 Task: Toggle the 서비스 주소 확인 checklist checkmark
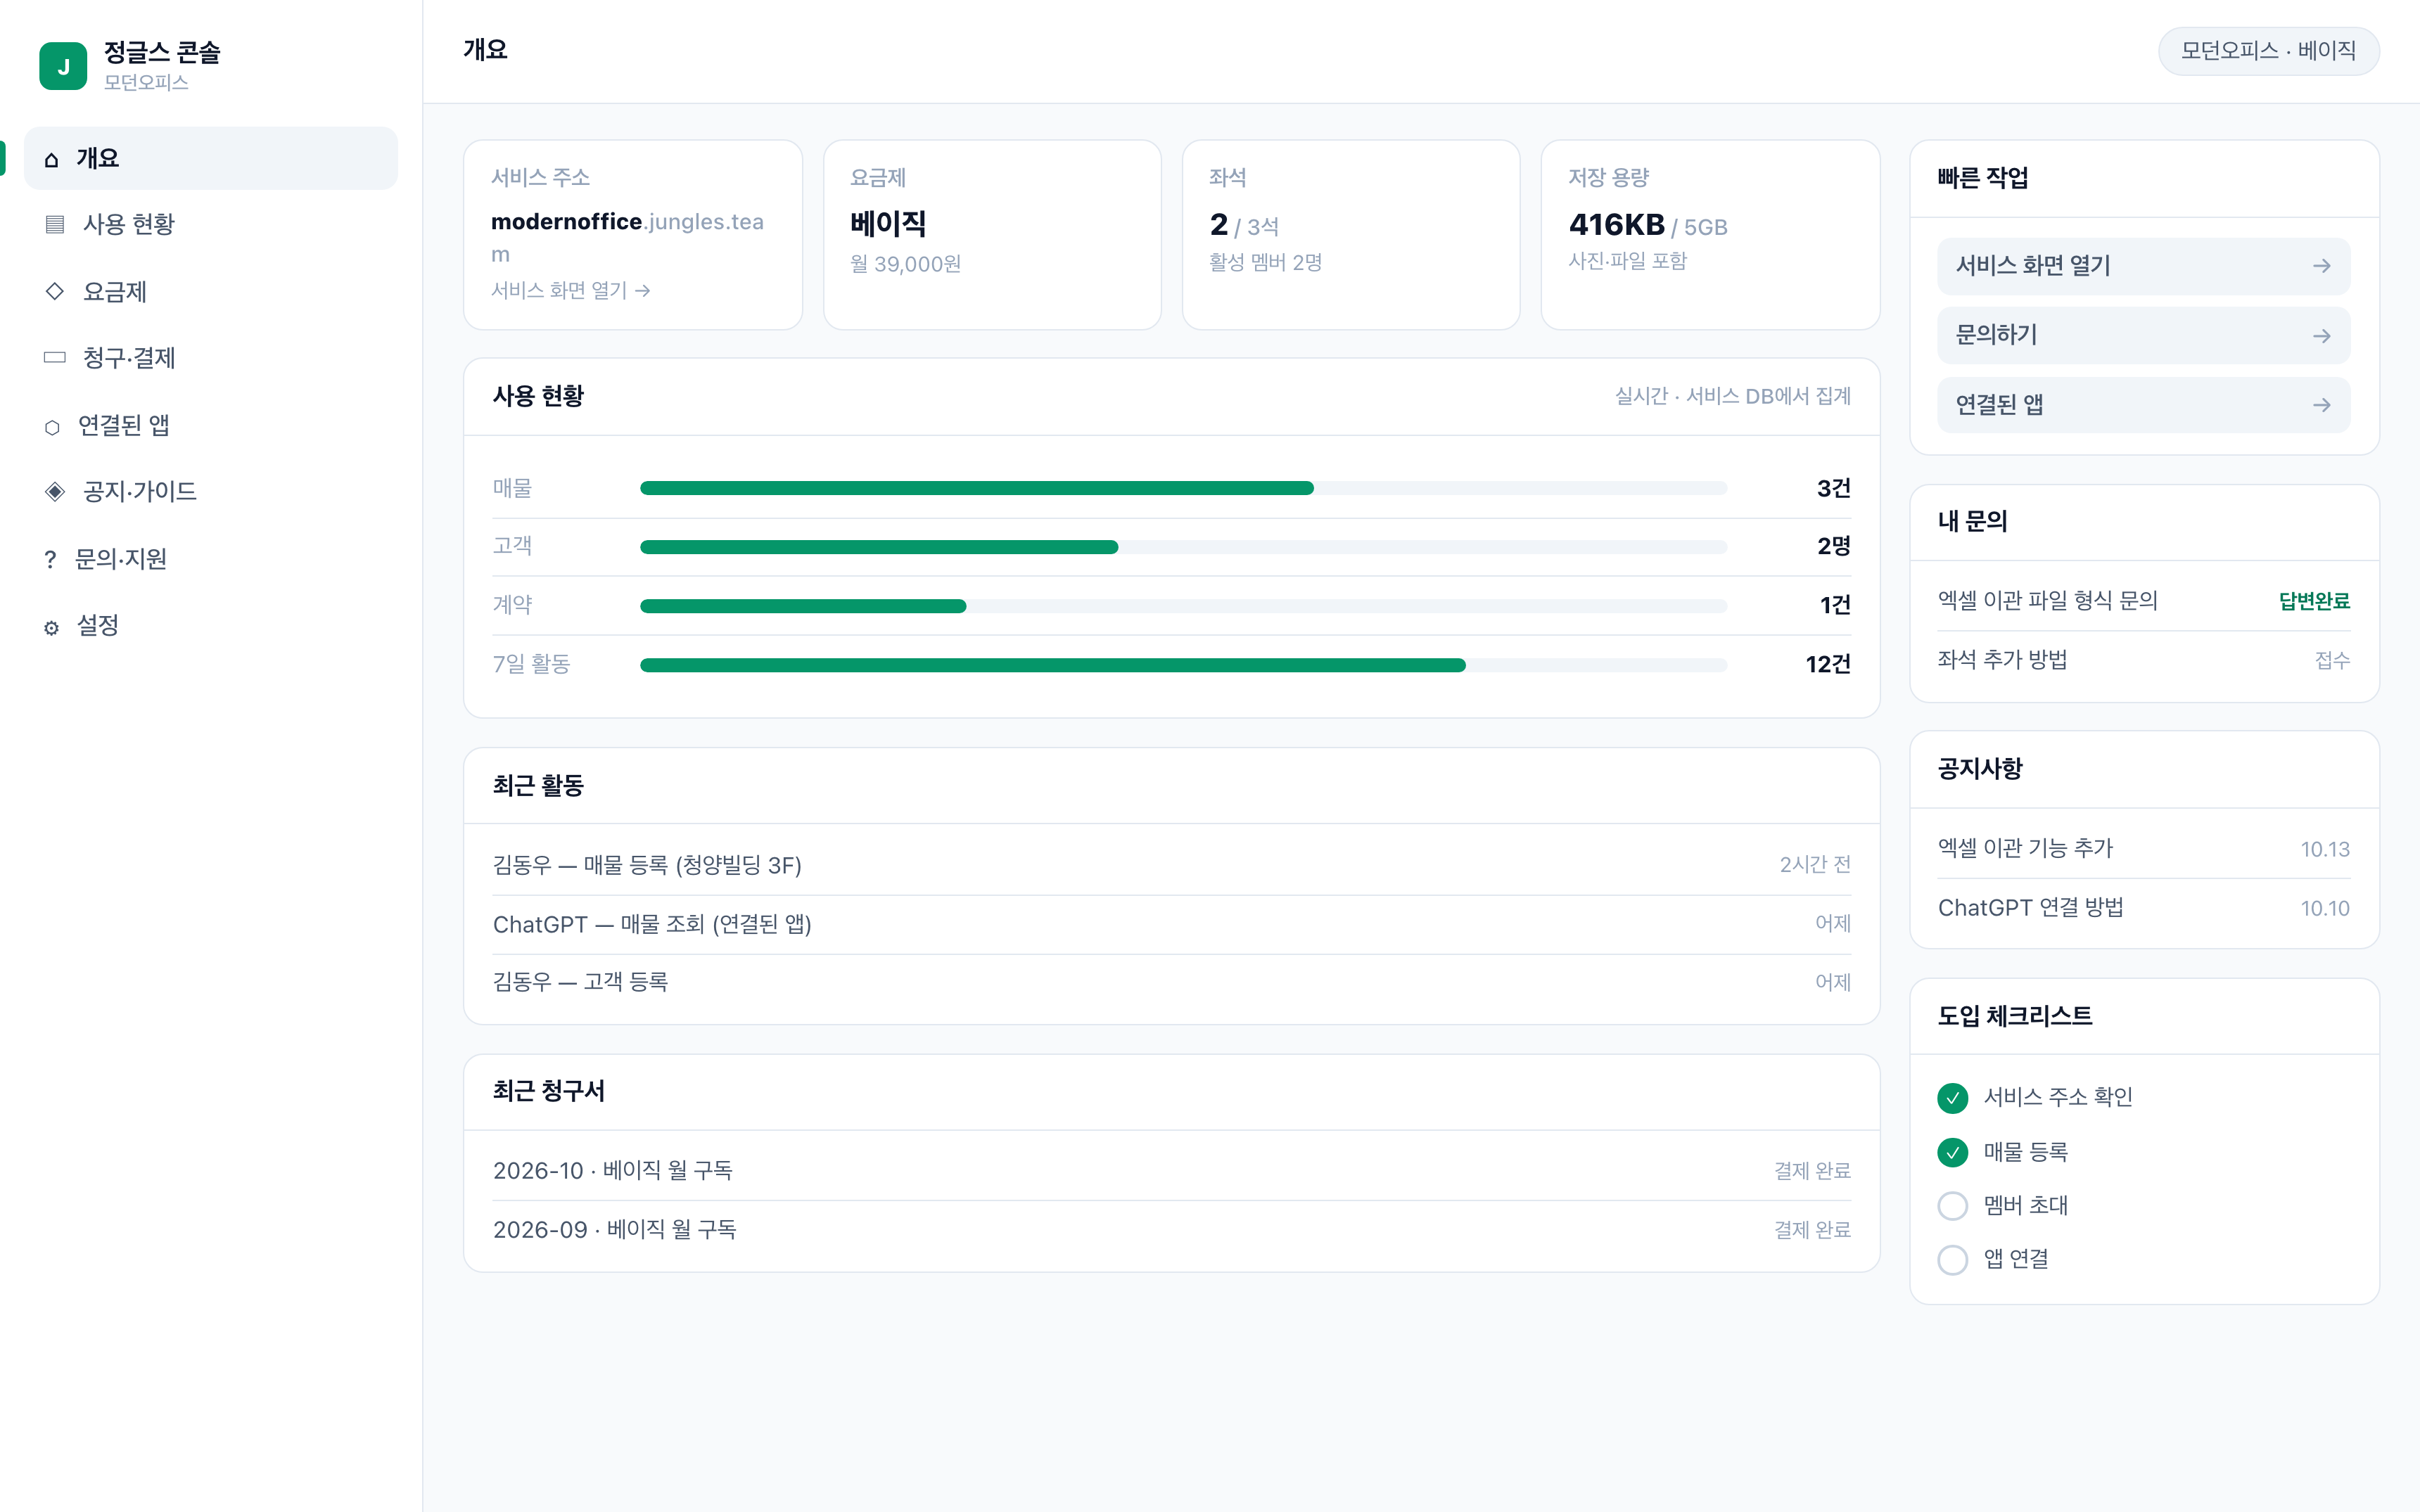click(1952, 1098)
